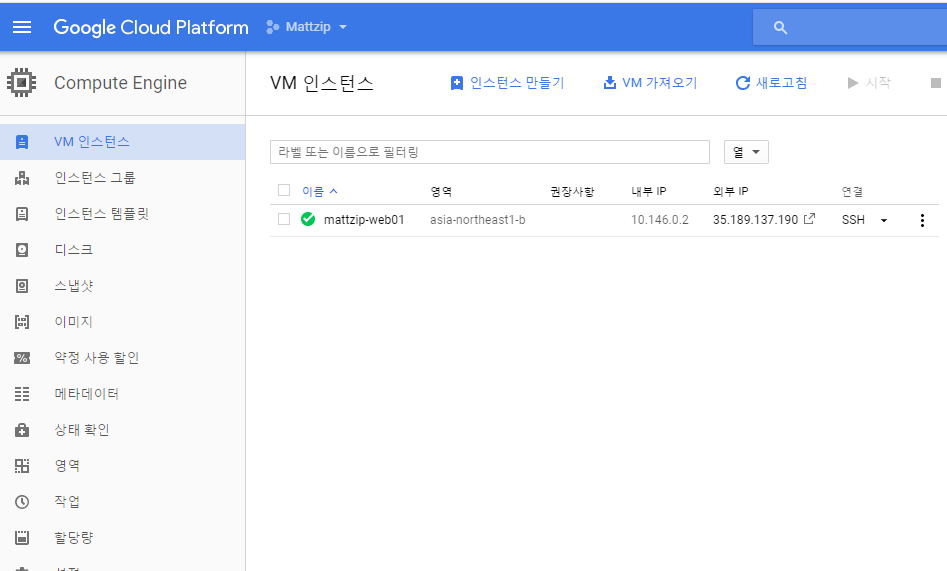Viewport: 947px width, 571px height.
Task: Click 새로고침 refresh button
Action: pos(771,83)
